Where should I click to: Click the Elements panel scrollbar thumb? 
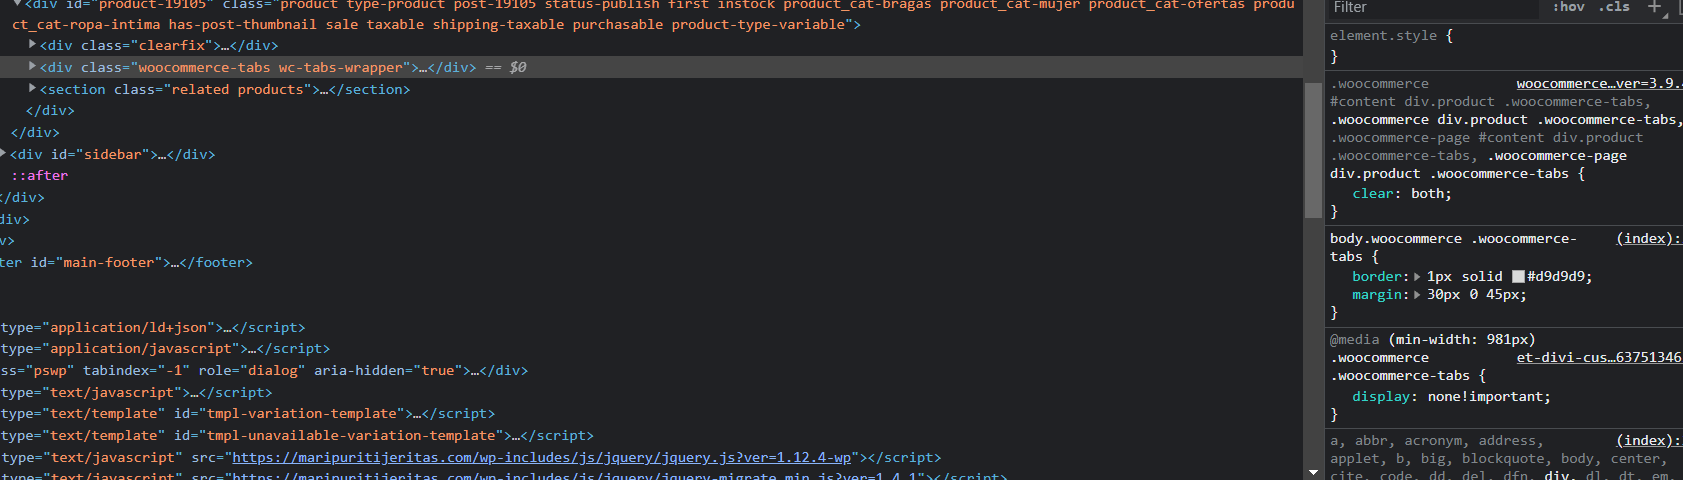pos(1313,150)
